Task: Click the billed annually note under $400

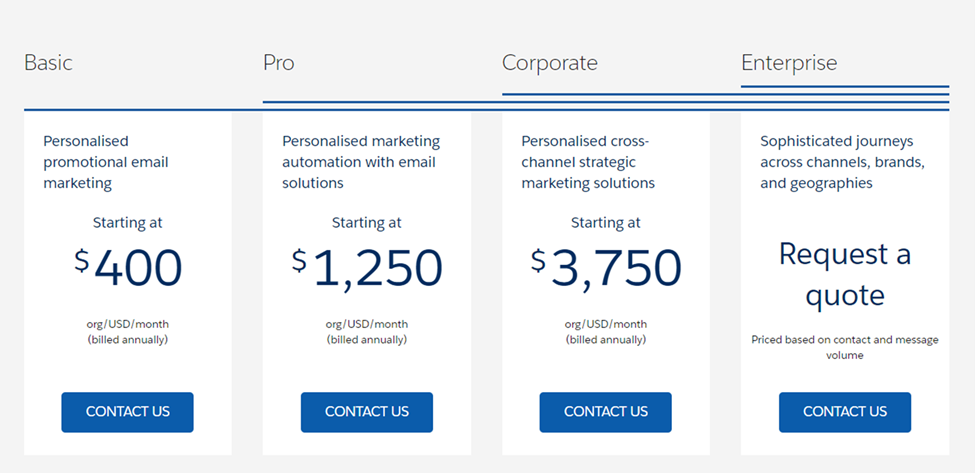Action: click(128, 340)
